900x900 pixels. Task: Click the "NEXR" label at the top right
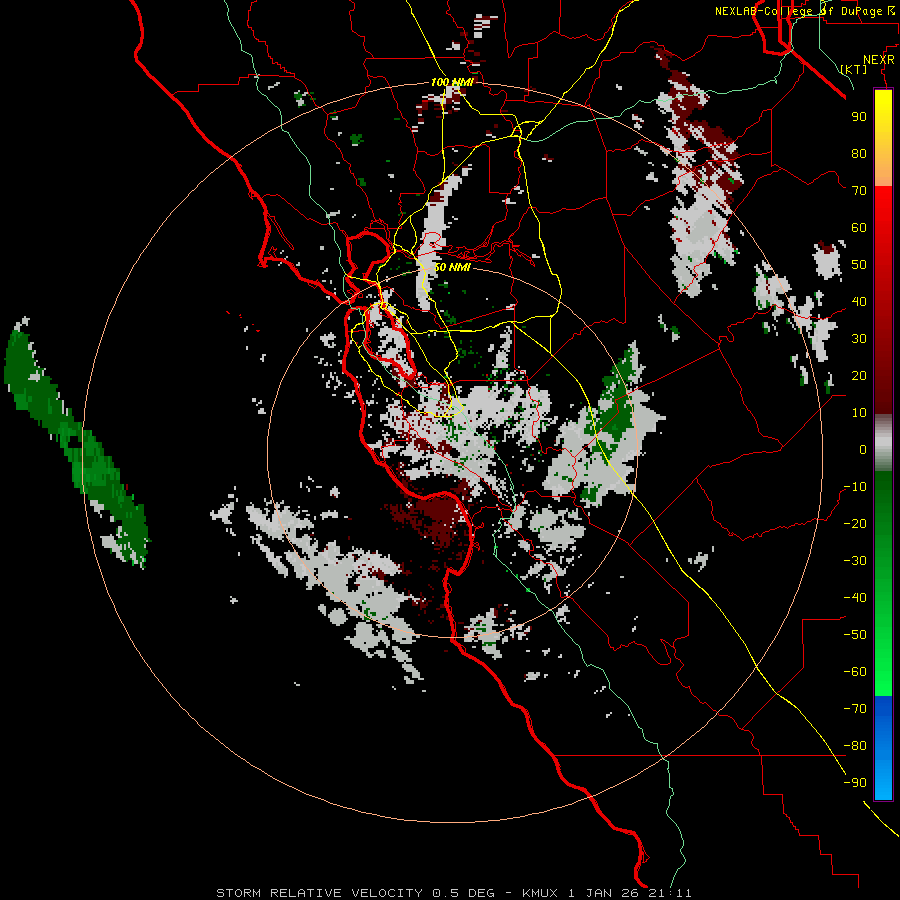tap(879, 60)
